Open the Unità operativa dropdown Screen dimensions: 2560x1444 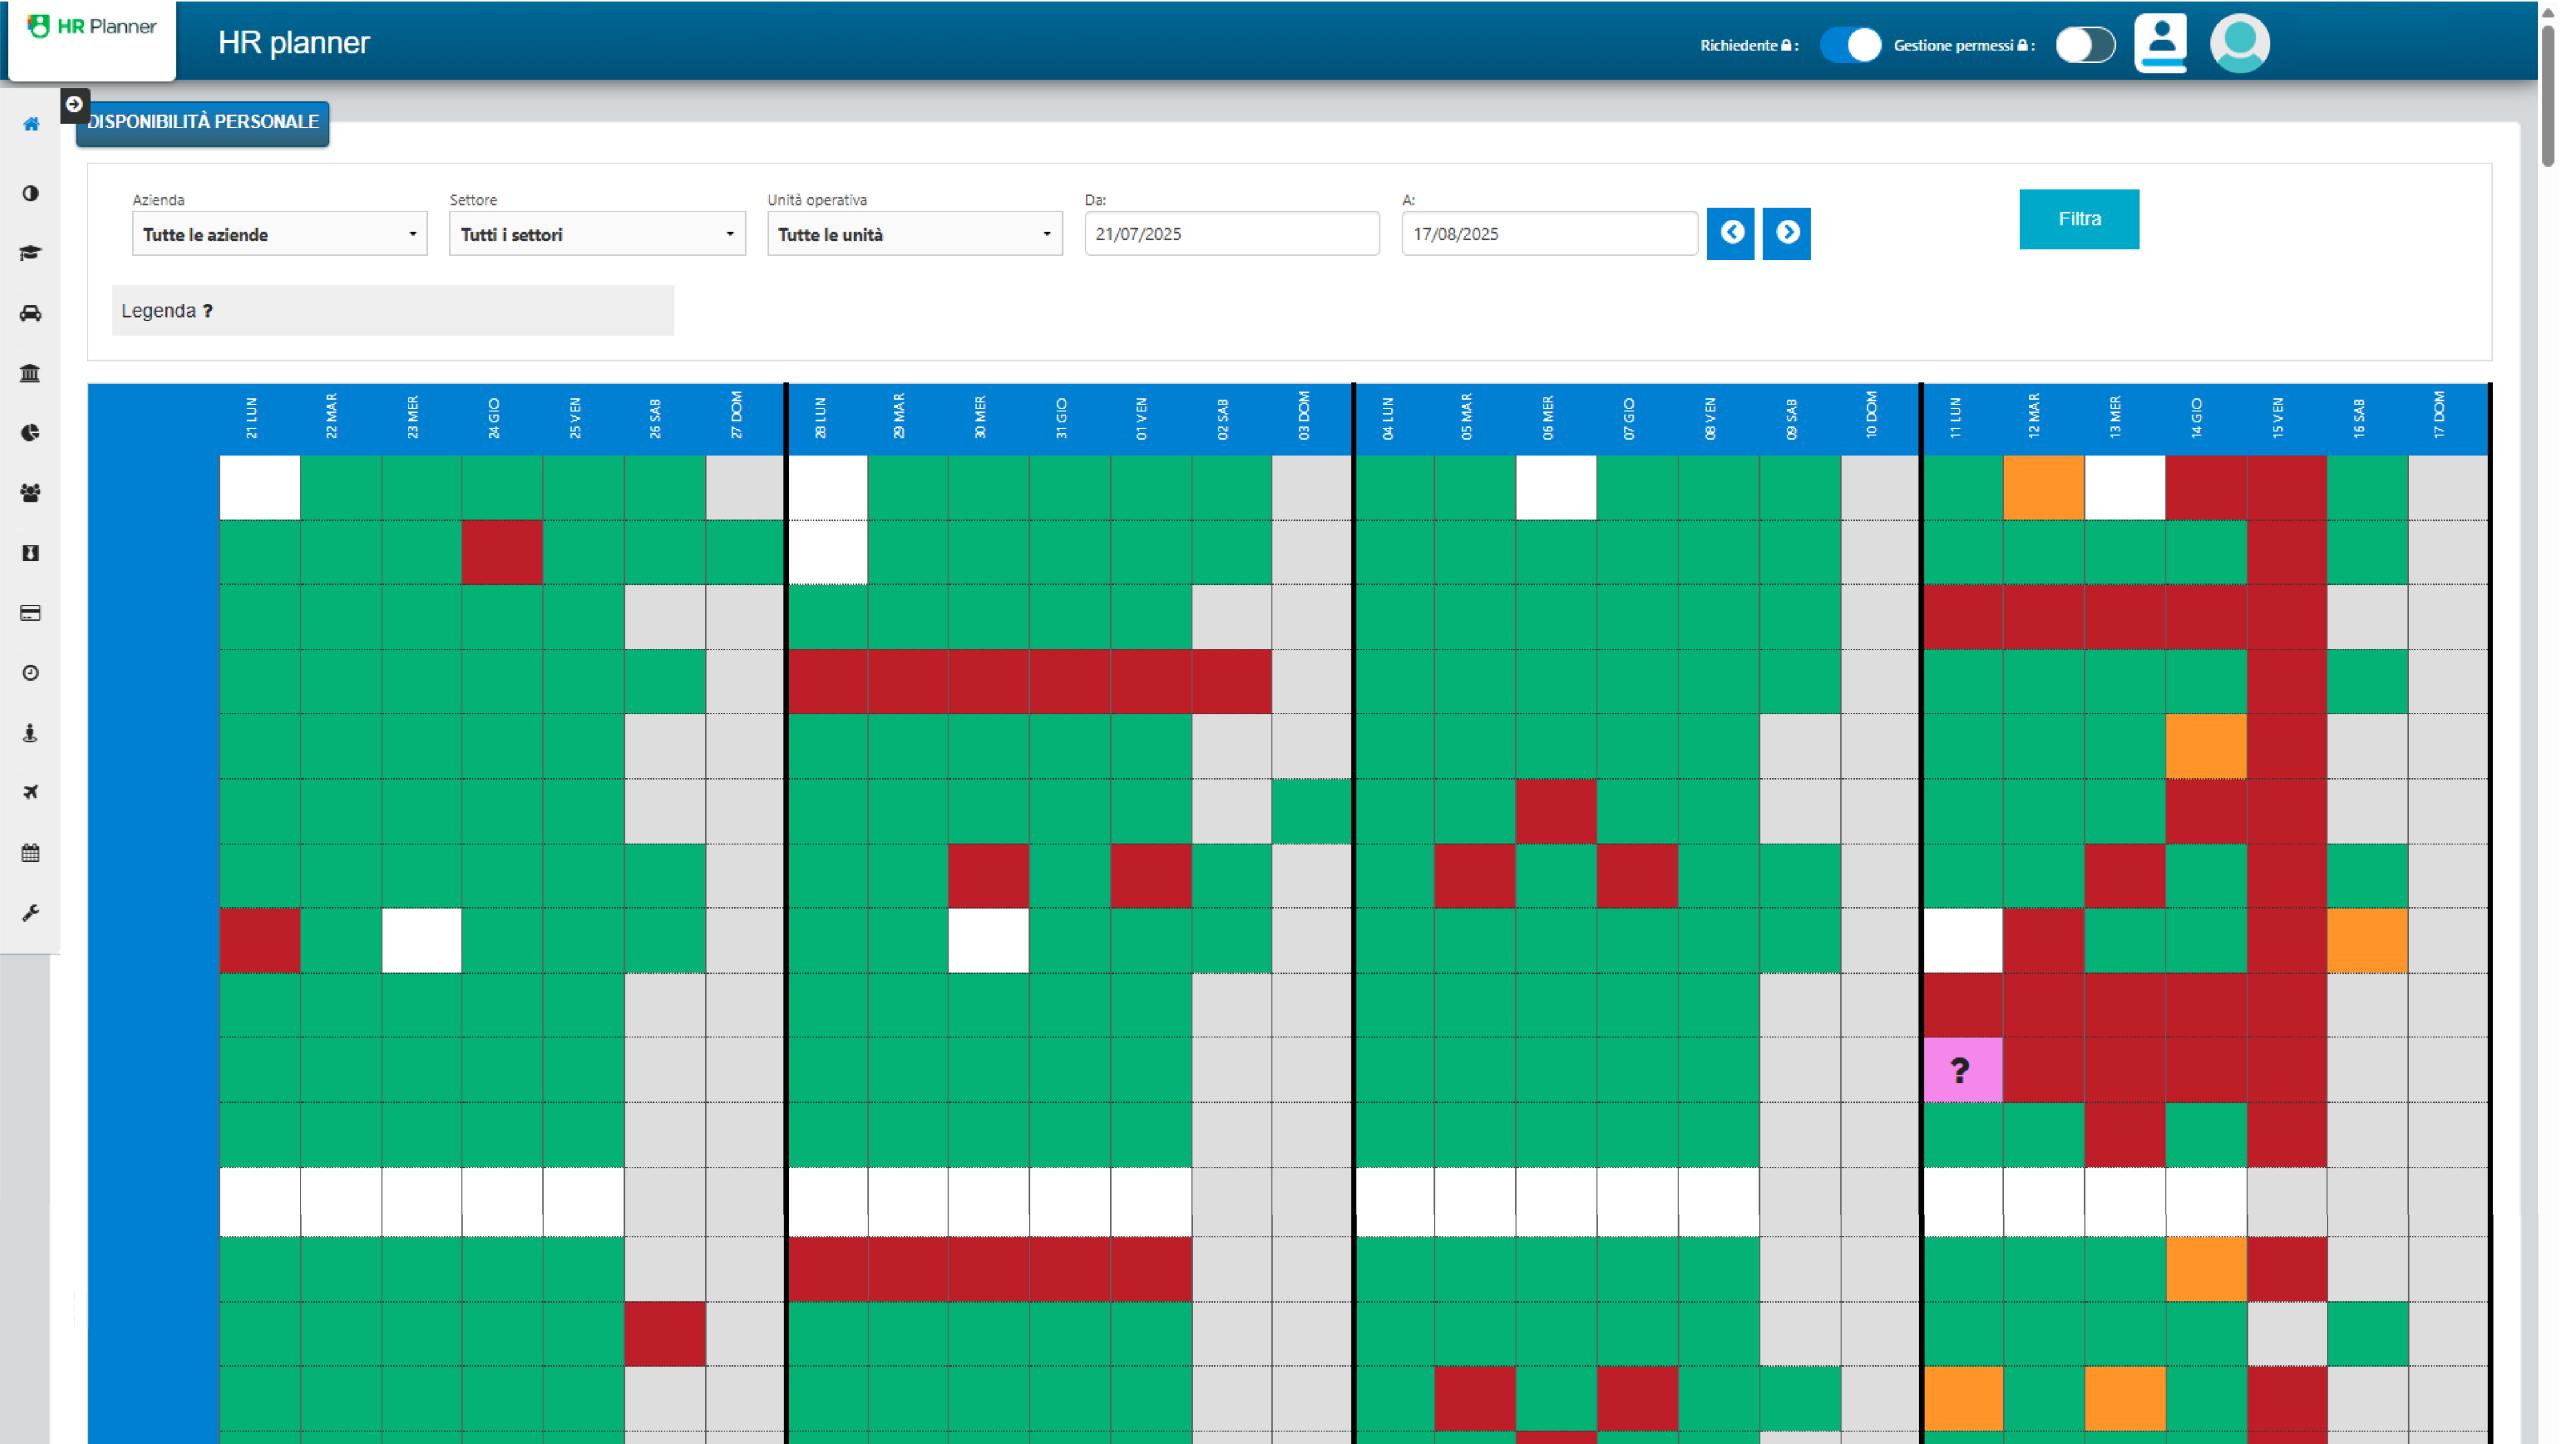[915, 234]
